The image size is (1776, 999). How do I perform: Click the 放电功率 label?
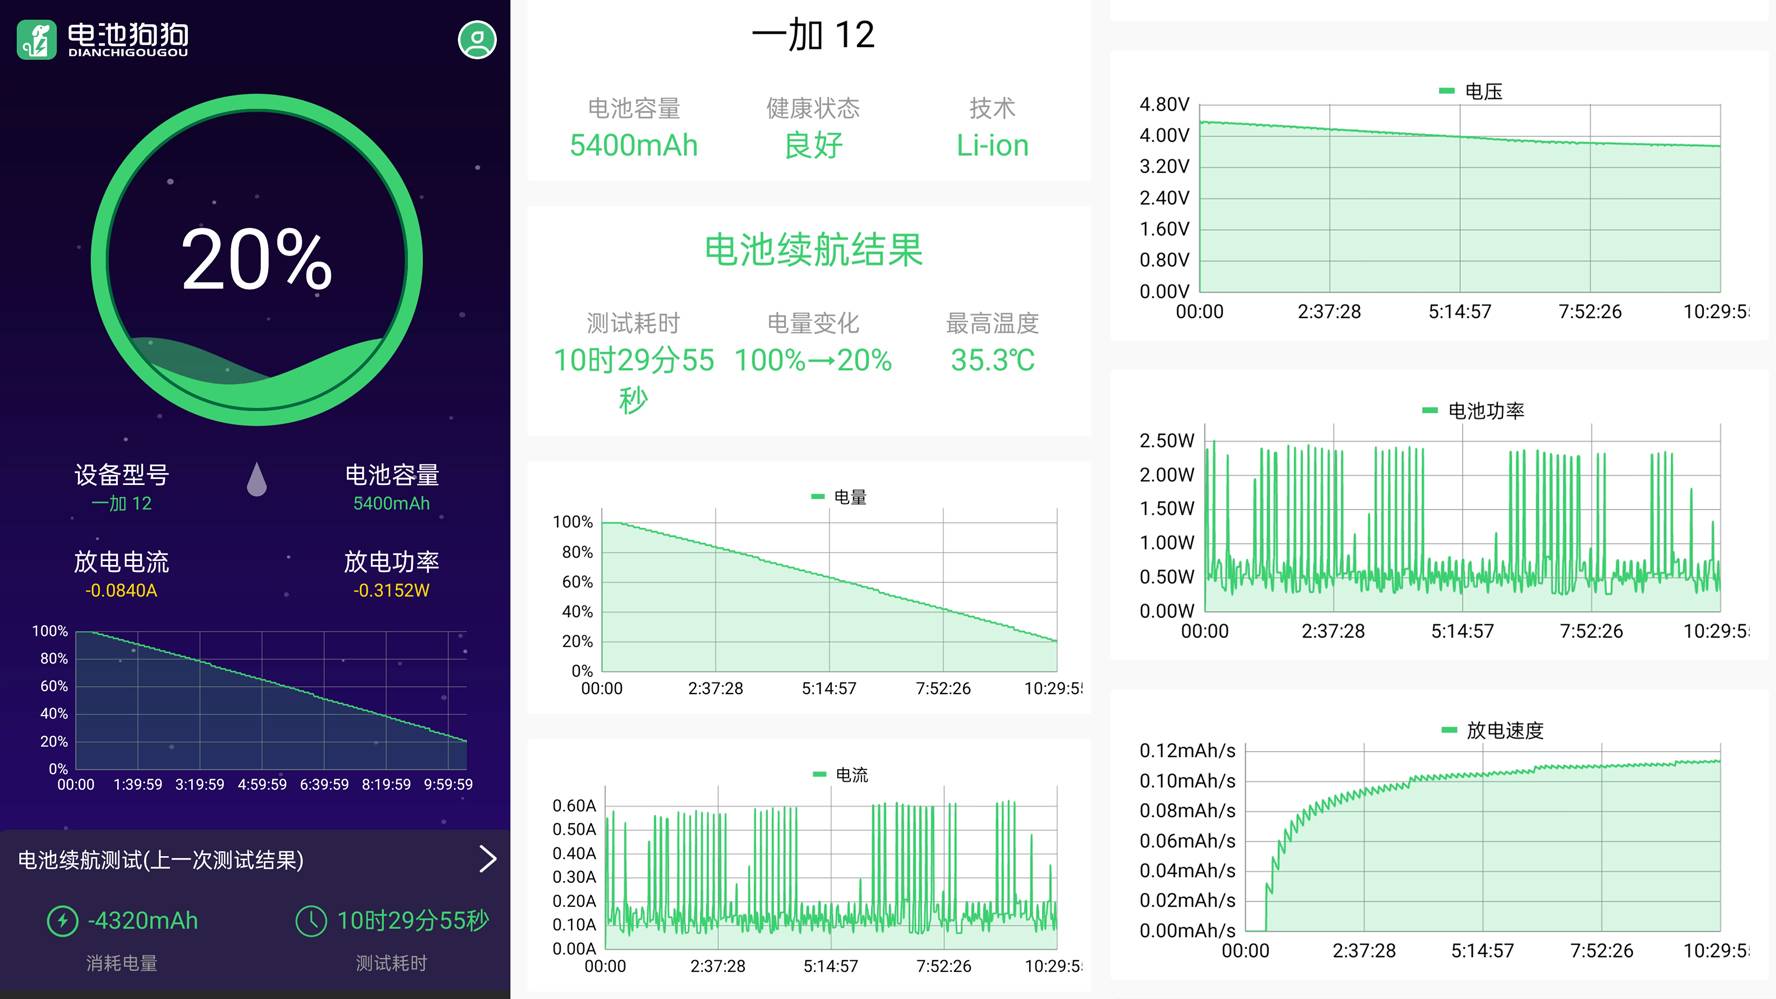click(391, 562)
